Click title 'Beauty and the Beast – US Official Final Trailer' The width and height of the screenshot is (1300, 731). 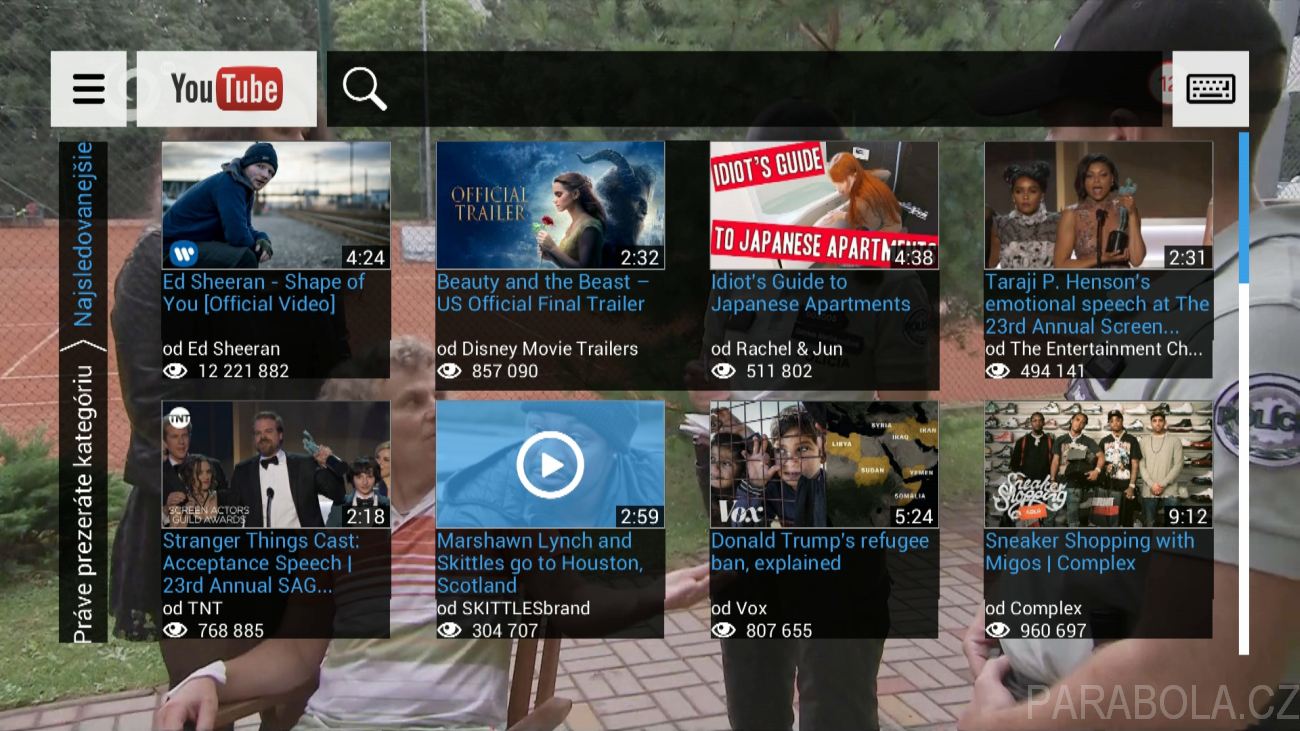point(543,293)
